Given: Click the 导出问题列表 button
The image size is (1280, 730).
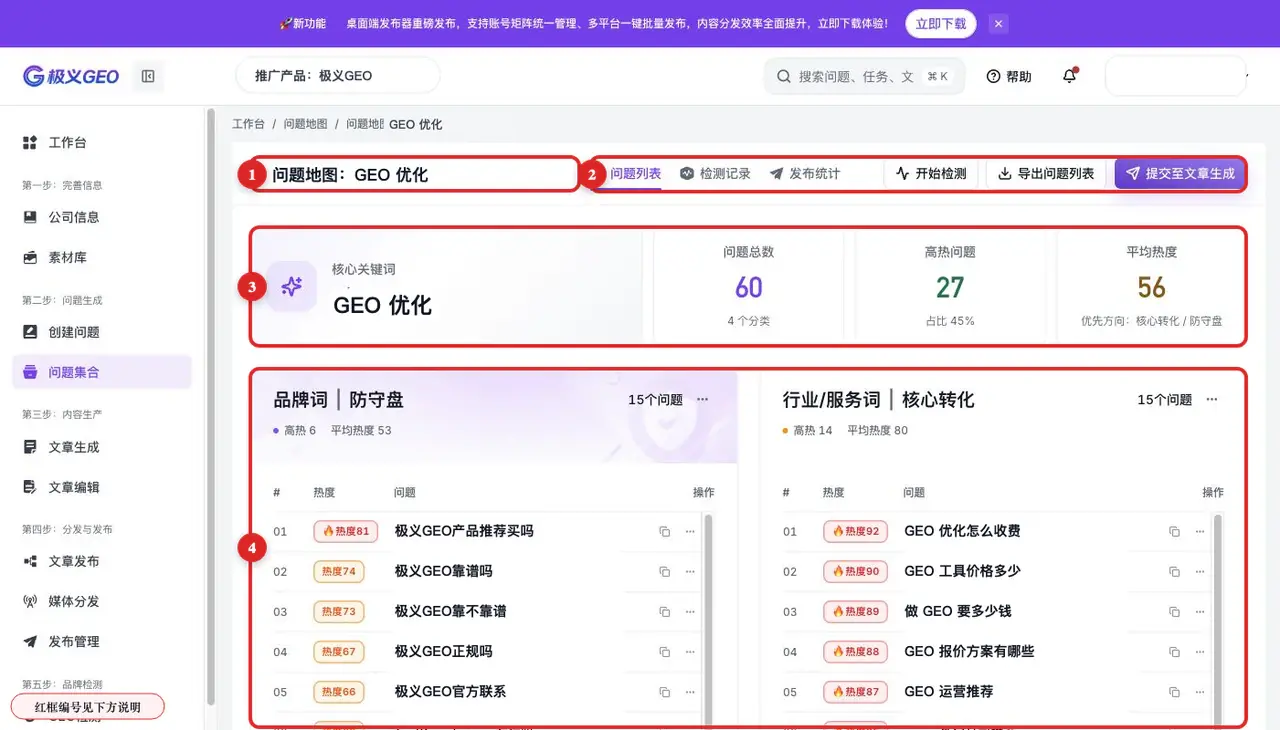Looking at the screenshot, I should 1046,173.
